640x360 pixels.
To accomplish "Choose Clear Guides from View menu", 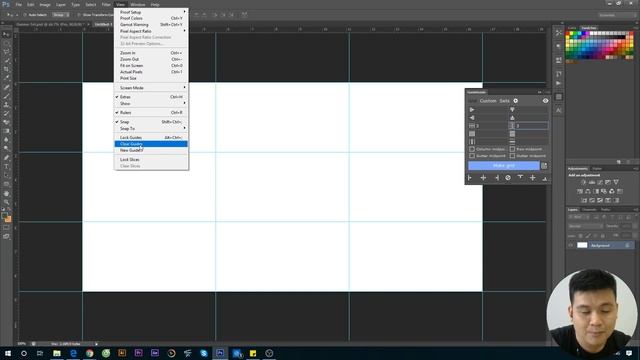I will [151, 144].
